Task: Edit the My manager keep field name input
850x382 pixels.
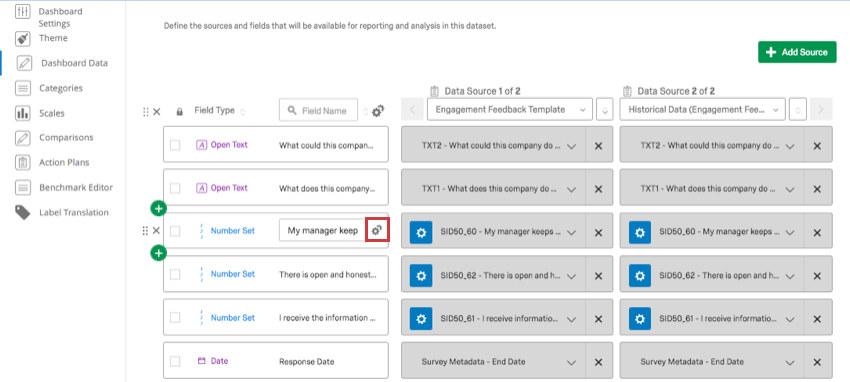Action: click(323, 230)
